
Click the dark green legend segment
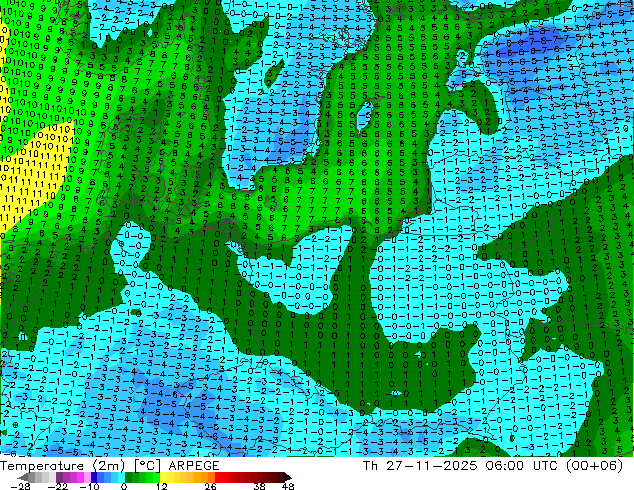128,477
